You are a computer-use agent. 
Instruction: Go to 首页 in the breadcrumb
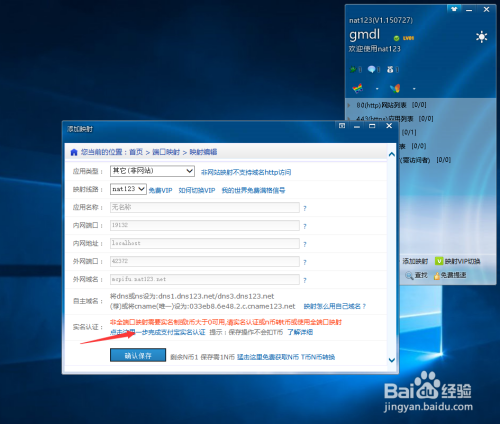coord(136,152)
